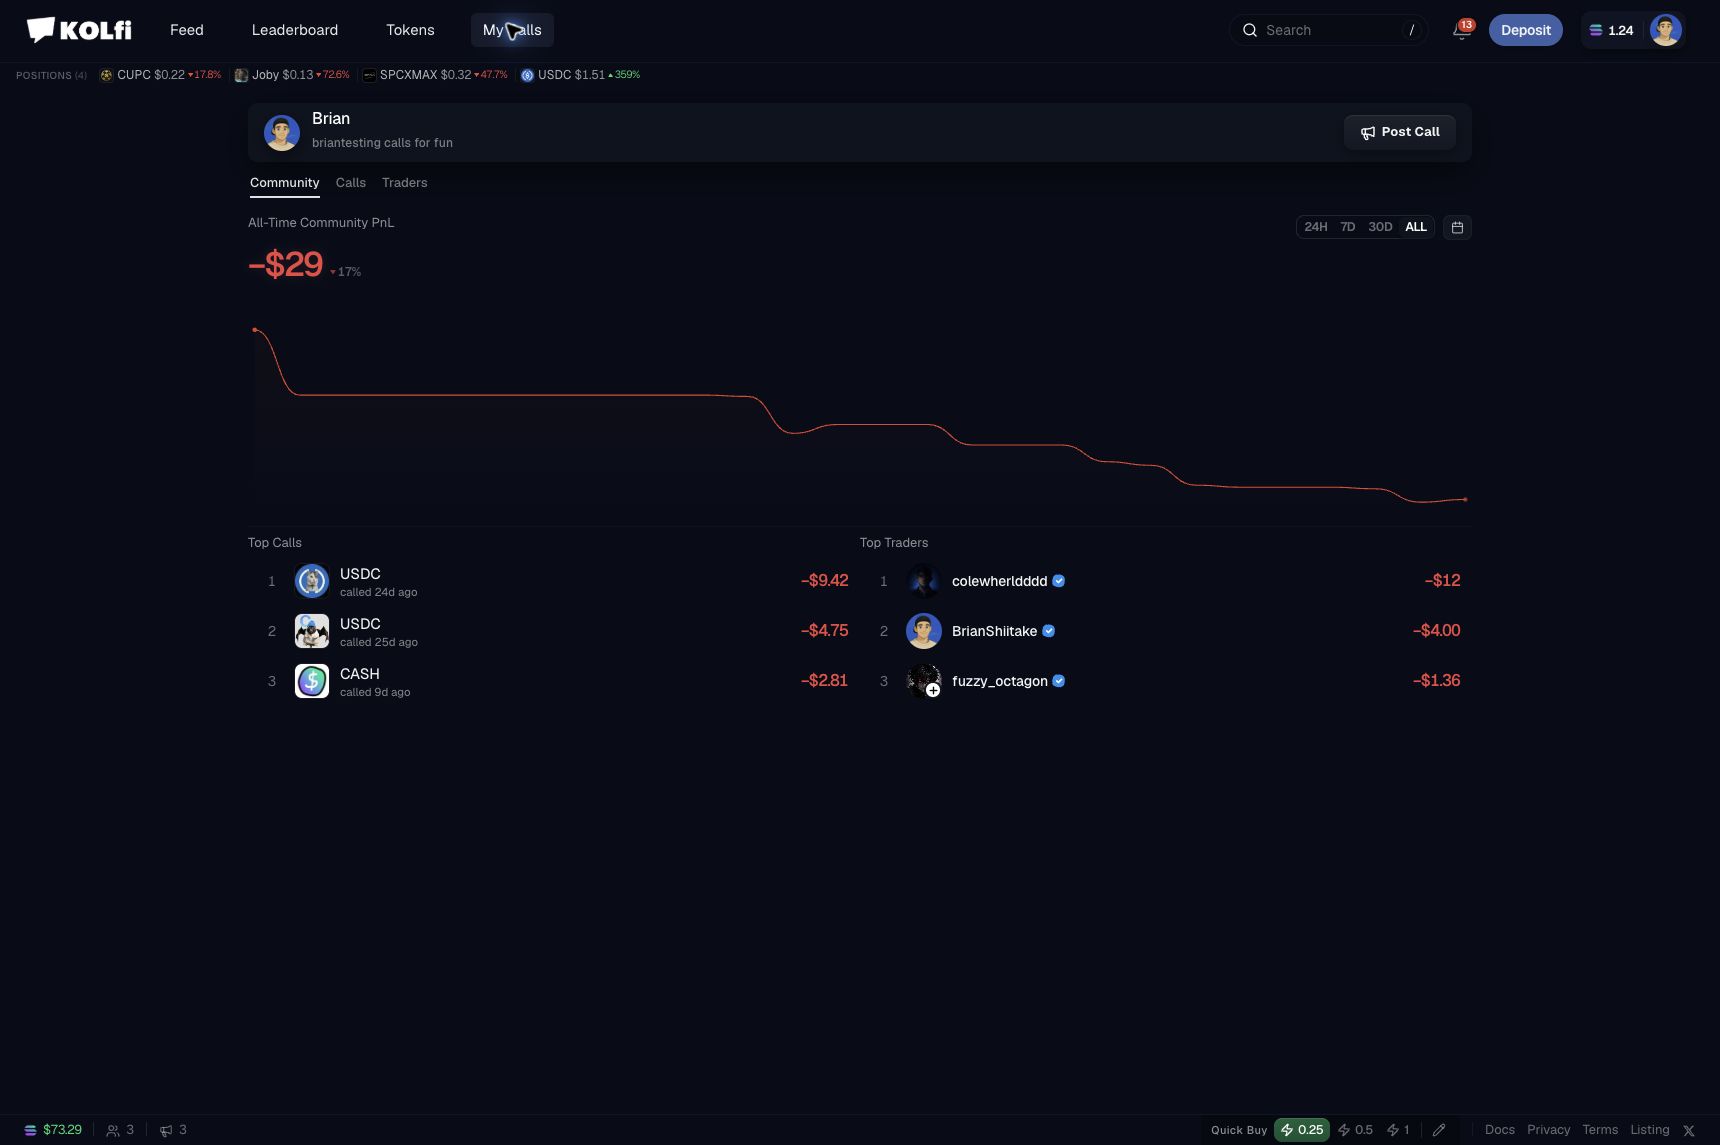Open the calendar date picker
The image size is (1720, 1145).
point(1457,227)
